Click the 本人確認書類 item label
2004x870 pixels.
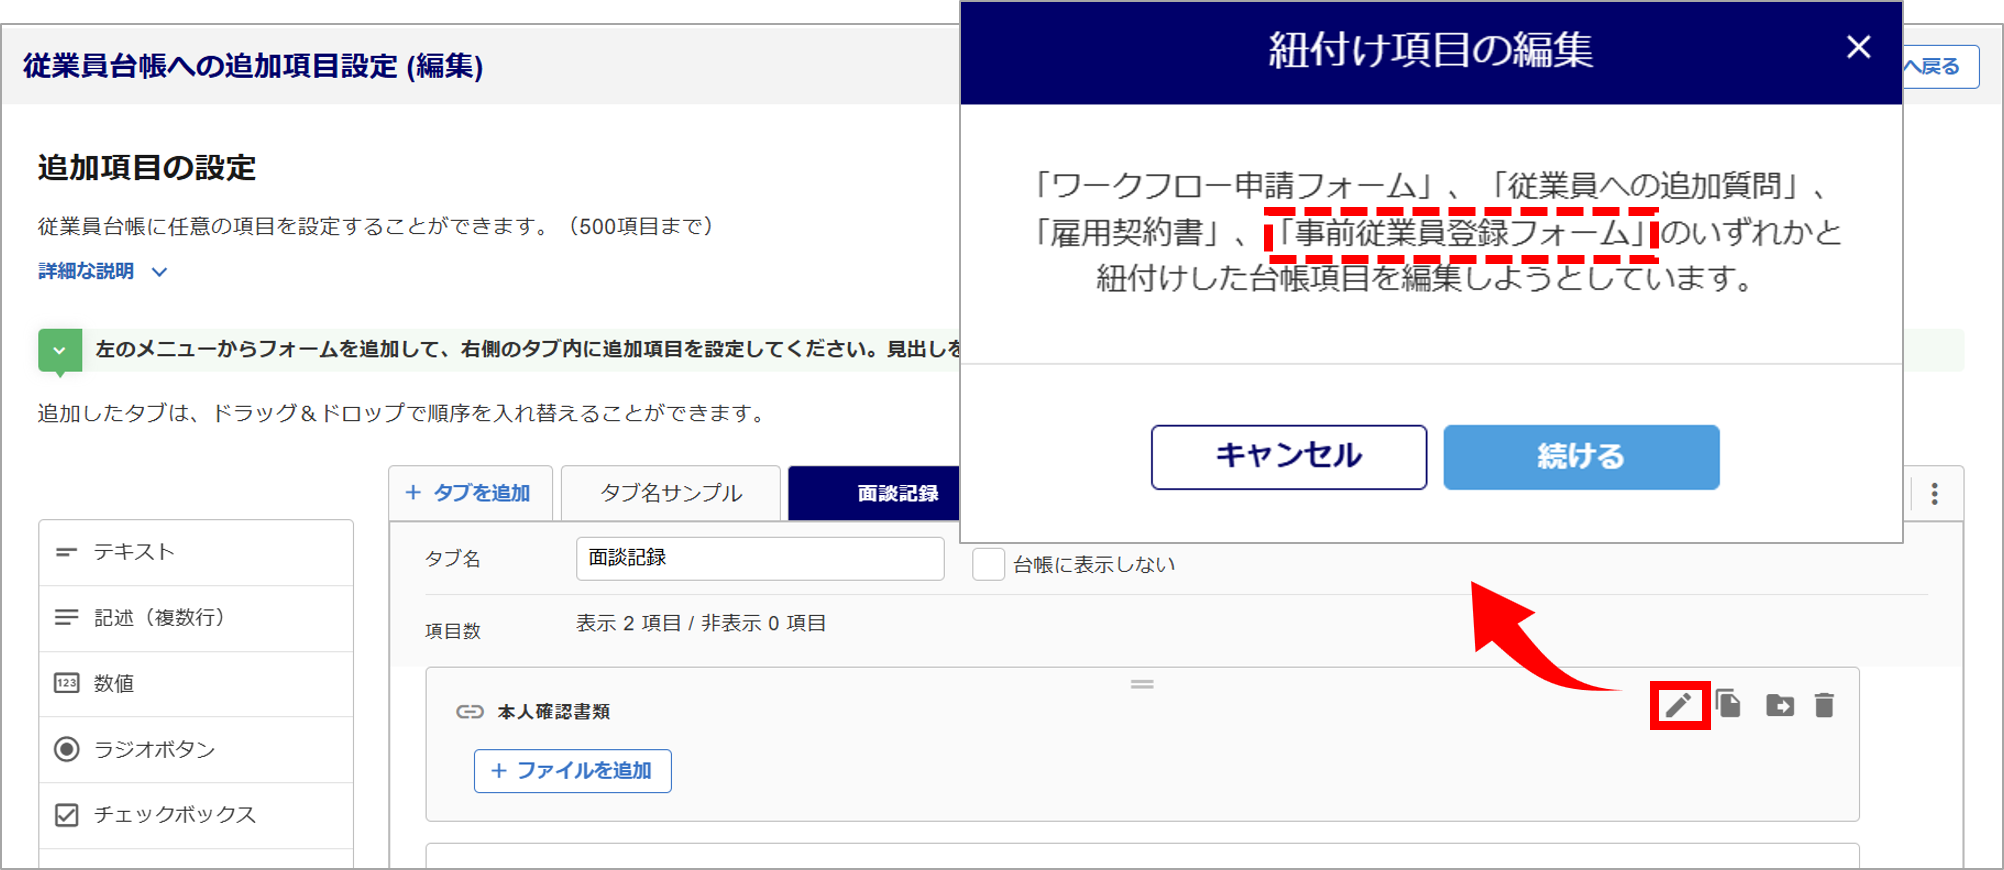tap(554, 712)
